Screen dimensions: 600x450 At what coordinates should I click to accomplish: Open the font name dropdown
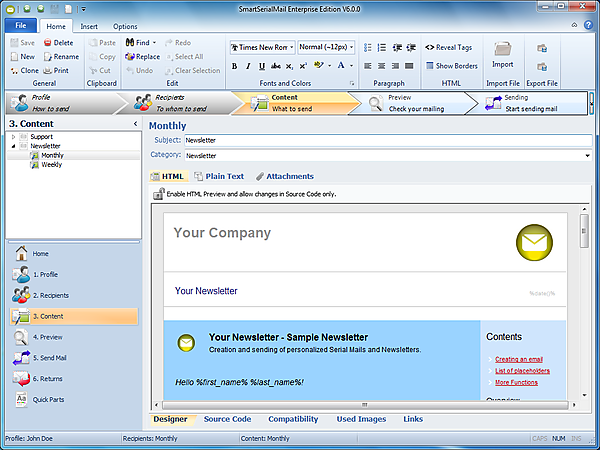(291, 47)
